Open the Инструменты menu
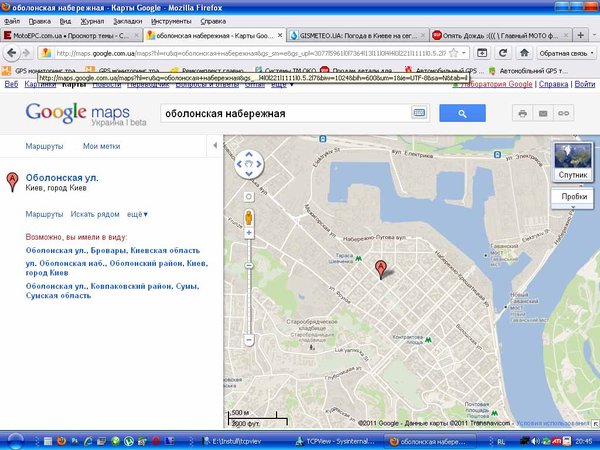This screenshot has height=450, width=600. (171, 21)
